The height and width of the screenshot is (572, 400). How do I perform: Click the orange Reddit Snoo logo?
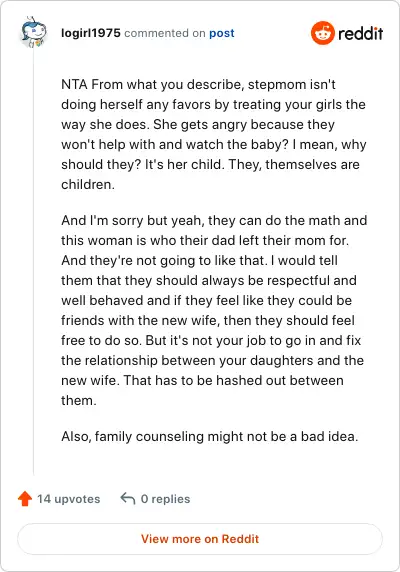[x=322, y=33]
